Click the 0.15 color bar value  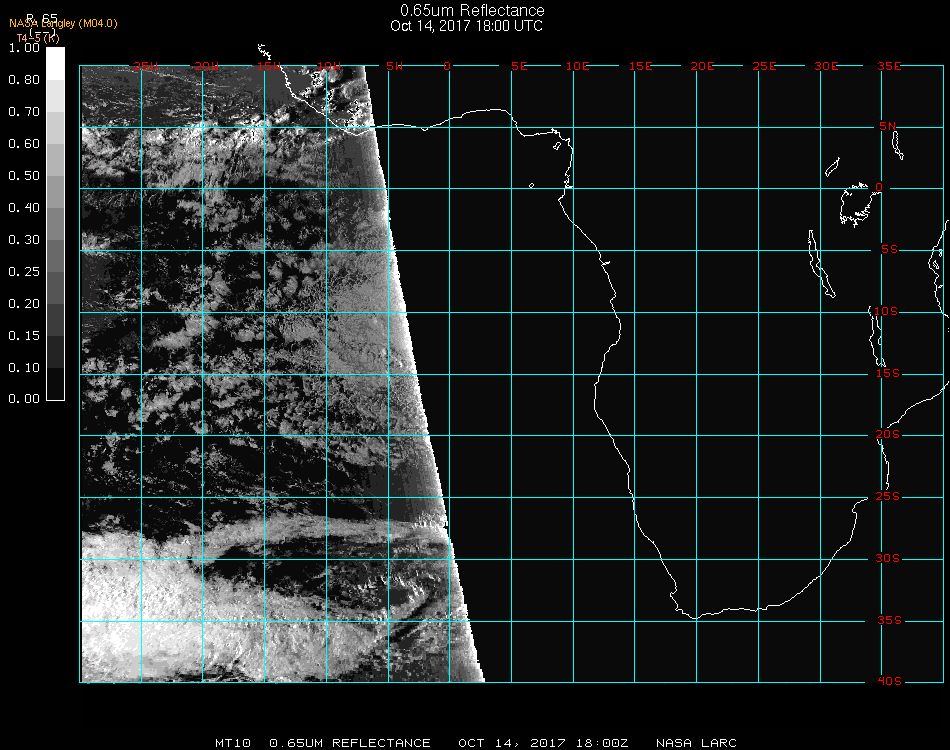point(24,336)
